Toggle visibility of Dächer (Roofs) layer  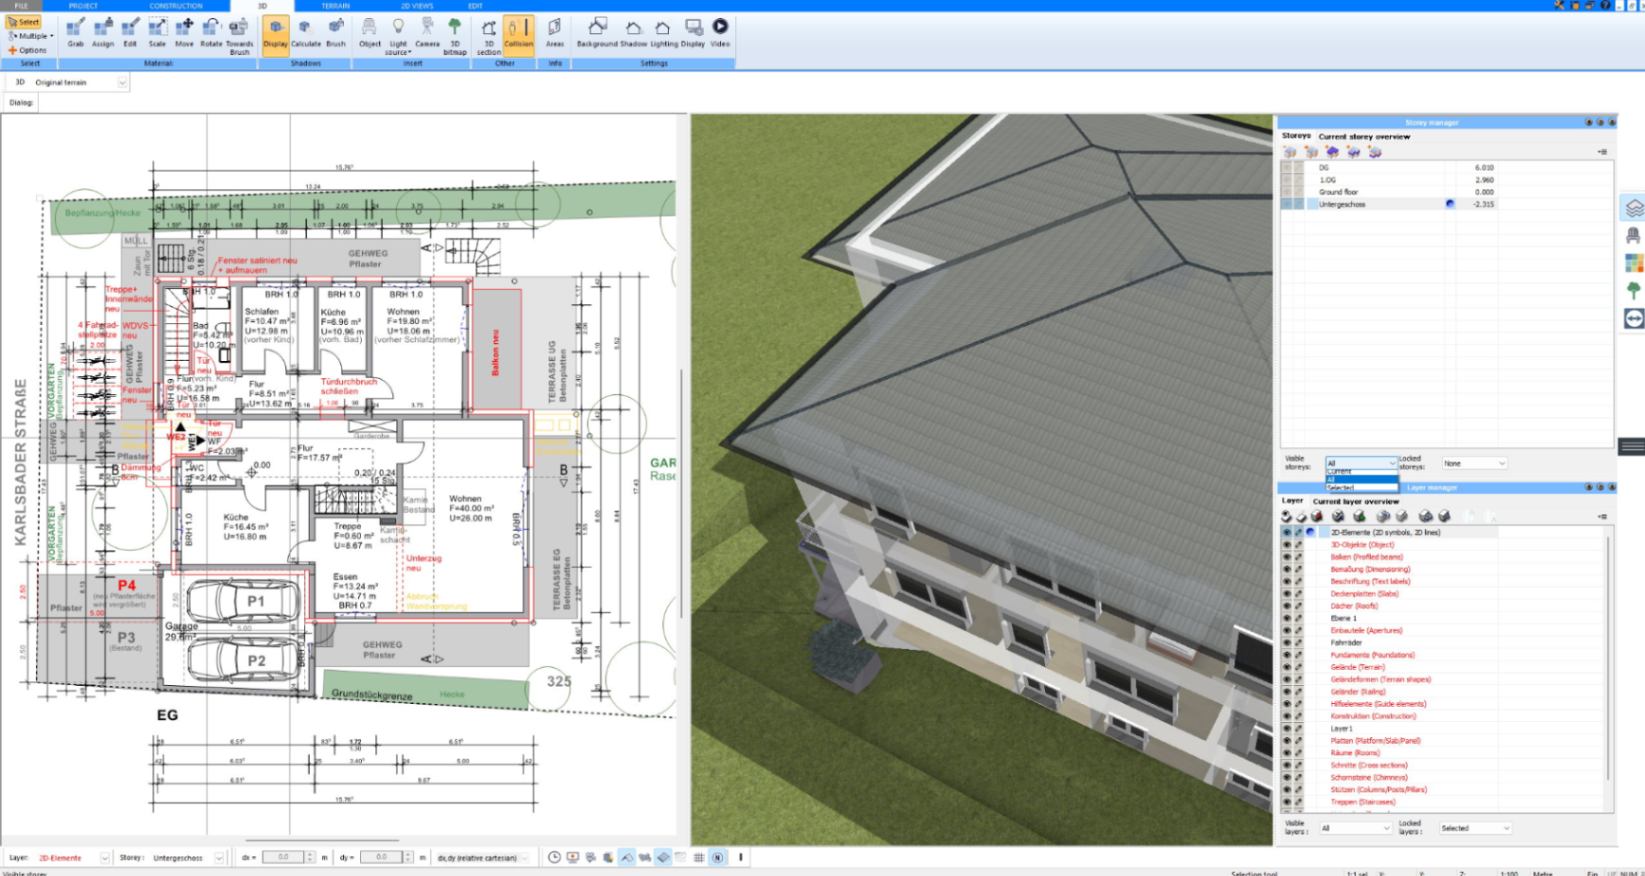tap(1287, 606)
